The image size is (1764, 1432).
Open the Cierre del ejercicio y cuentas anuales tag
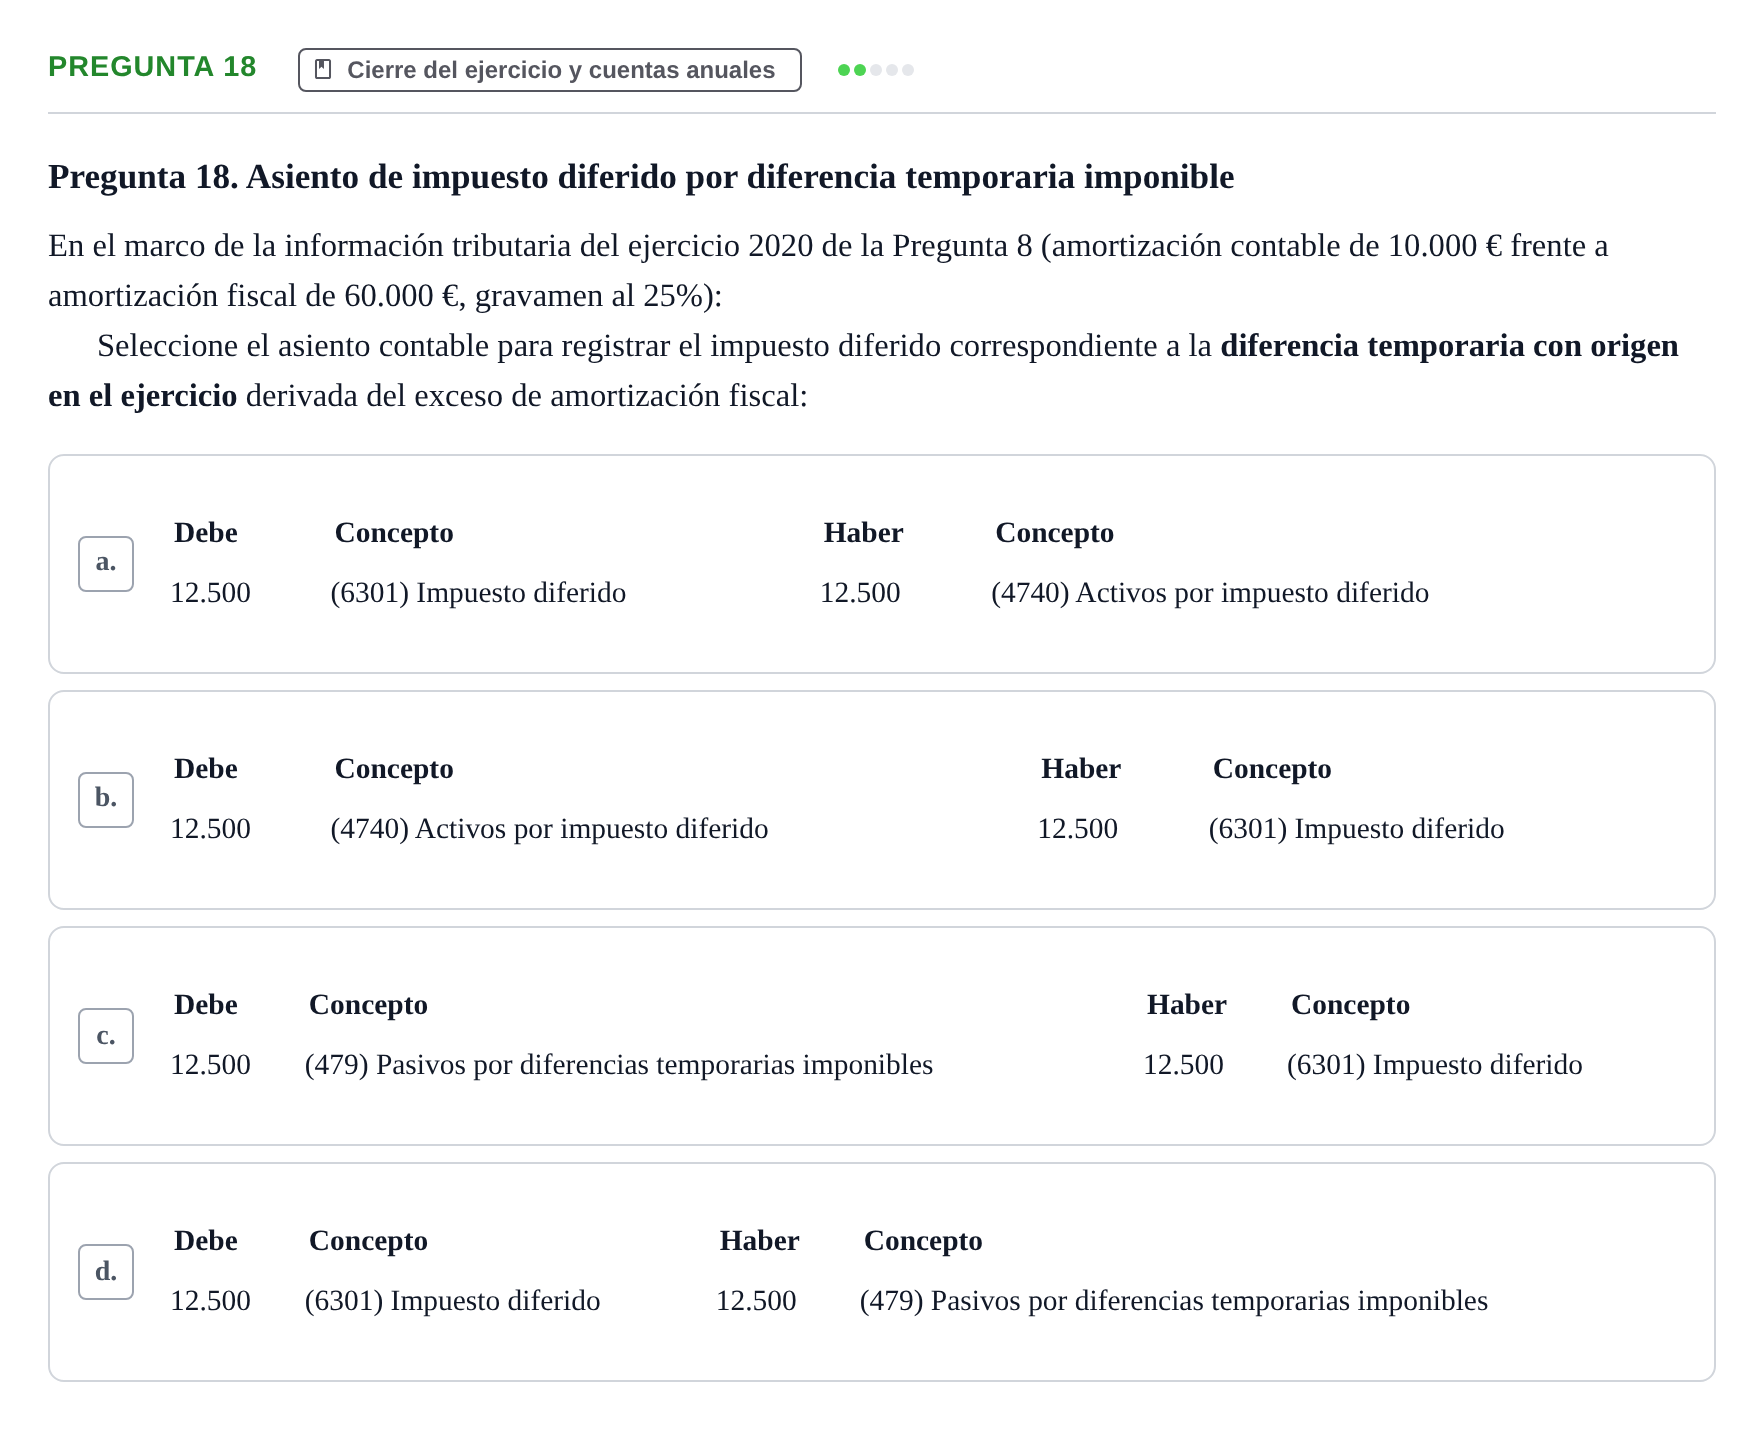pyautogui.click(x=550, y=70)
